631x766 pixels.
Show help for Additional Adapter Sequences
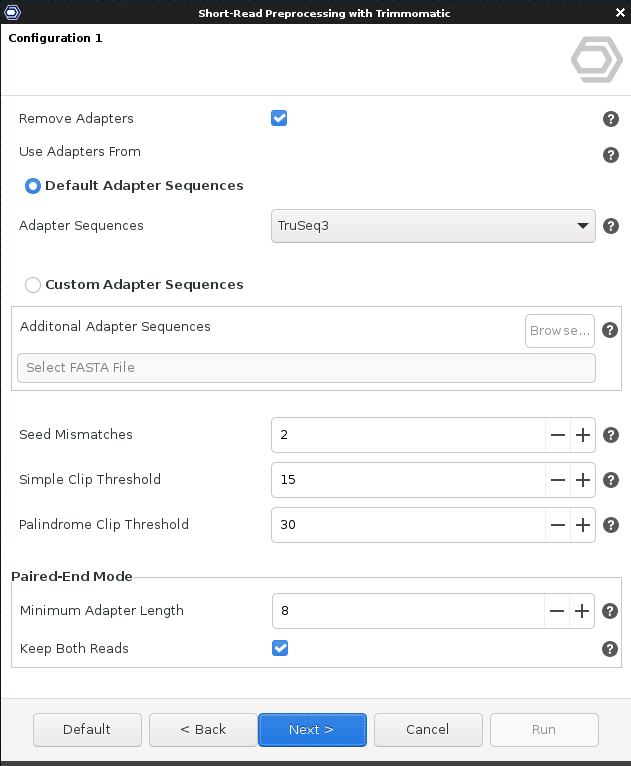610,330
